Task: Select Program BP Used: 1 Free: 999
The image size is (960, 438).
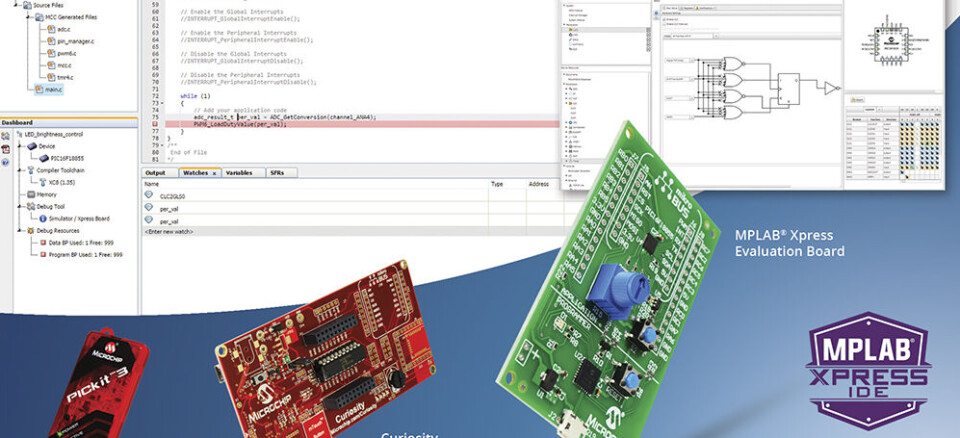Action: tap(88, 254)
